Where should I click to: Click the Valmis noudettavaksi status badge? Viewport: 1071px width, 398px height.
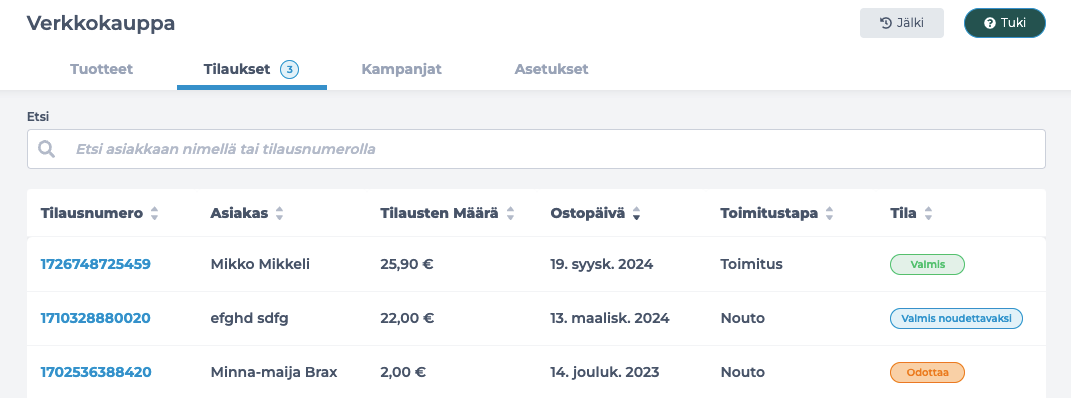coord(956,318)
